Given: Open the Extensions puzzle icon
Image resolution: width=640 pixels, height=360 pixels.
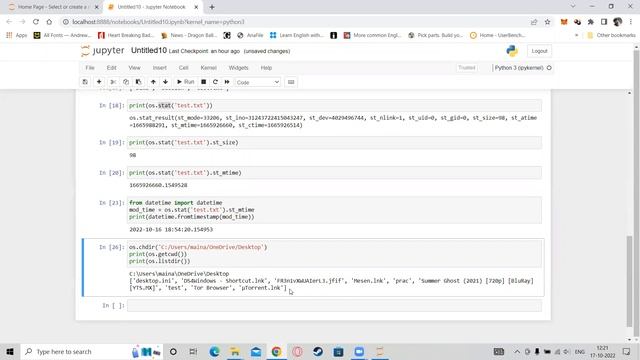Looking at the screenshot, I should (x=591, y=22).
